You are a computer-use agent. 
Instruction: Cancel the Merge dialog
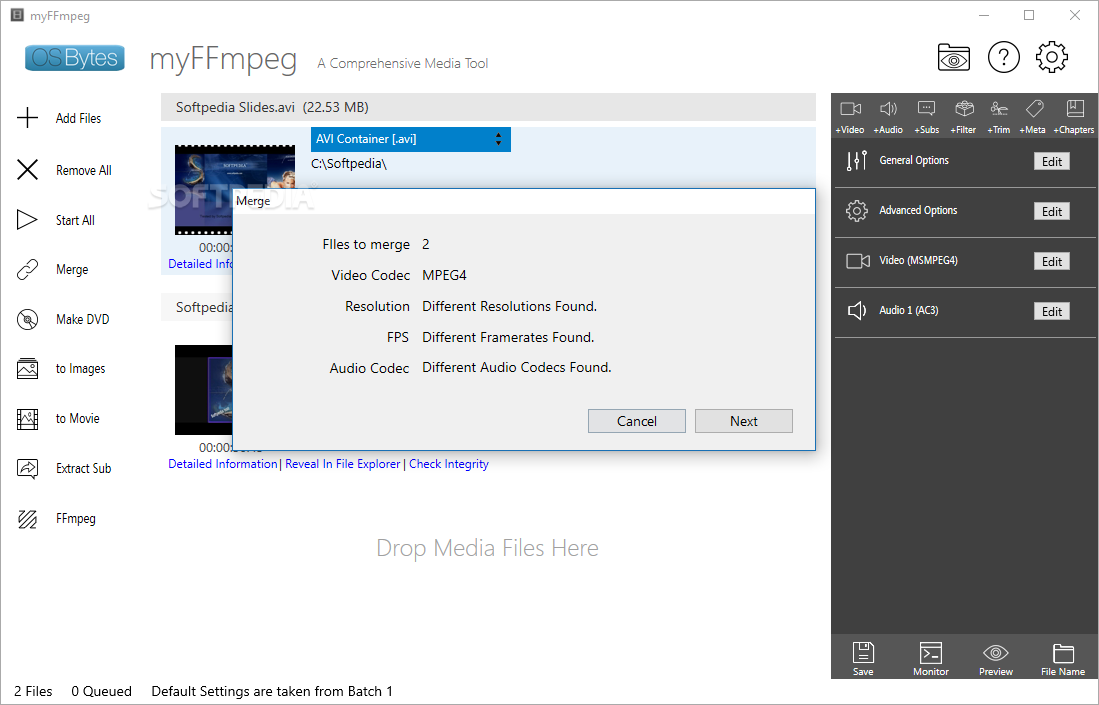pyautogui.click(x=636, y=421)
